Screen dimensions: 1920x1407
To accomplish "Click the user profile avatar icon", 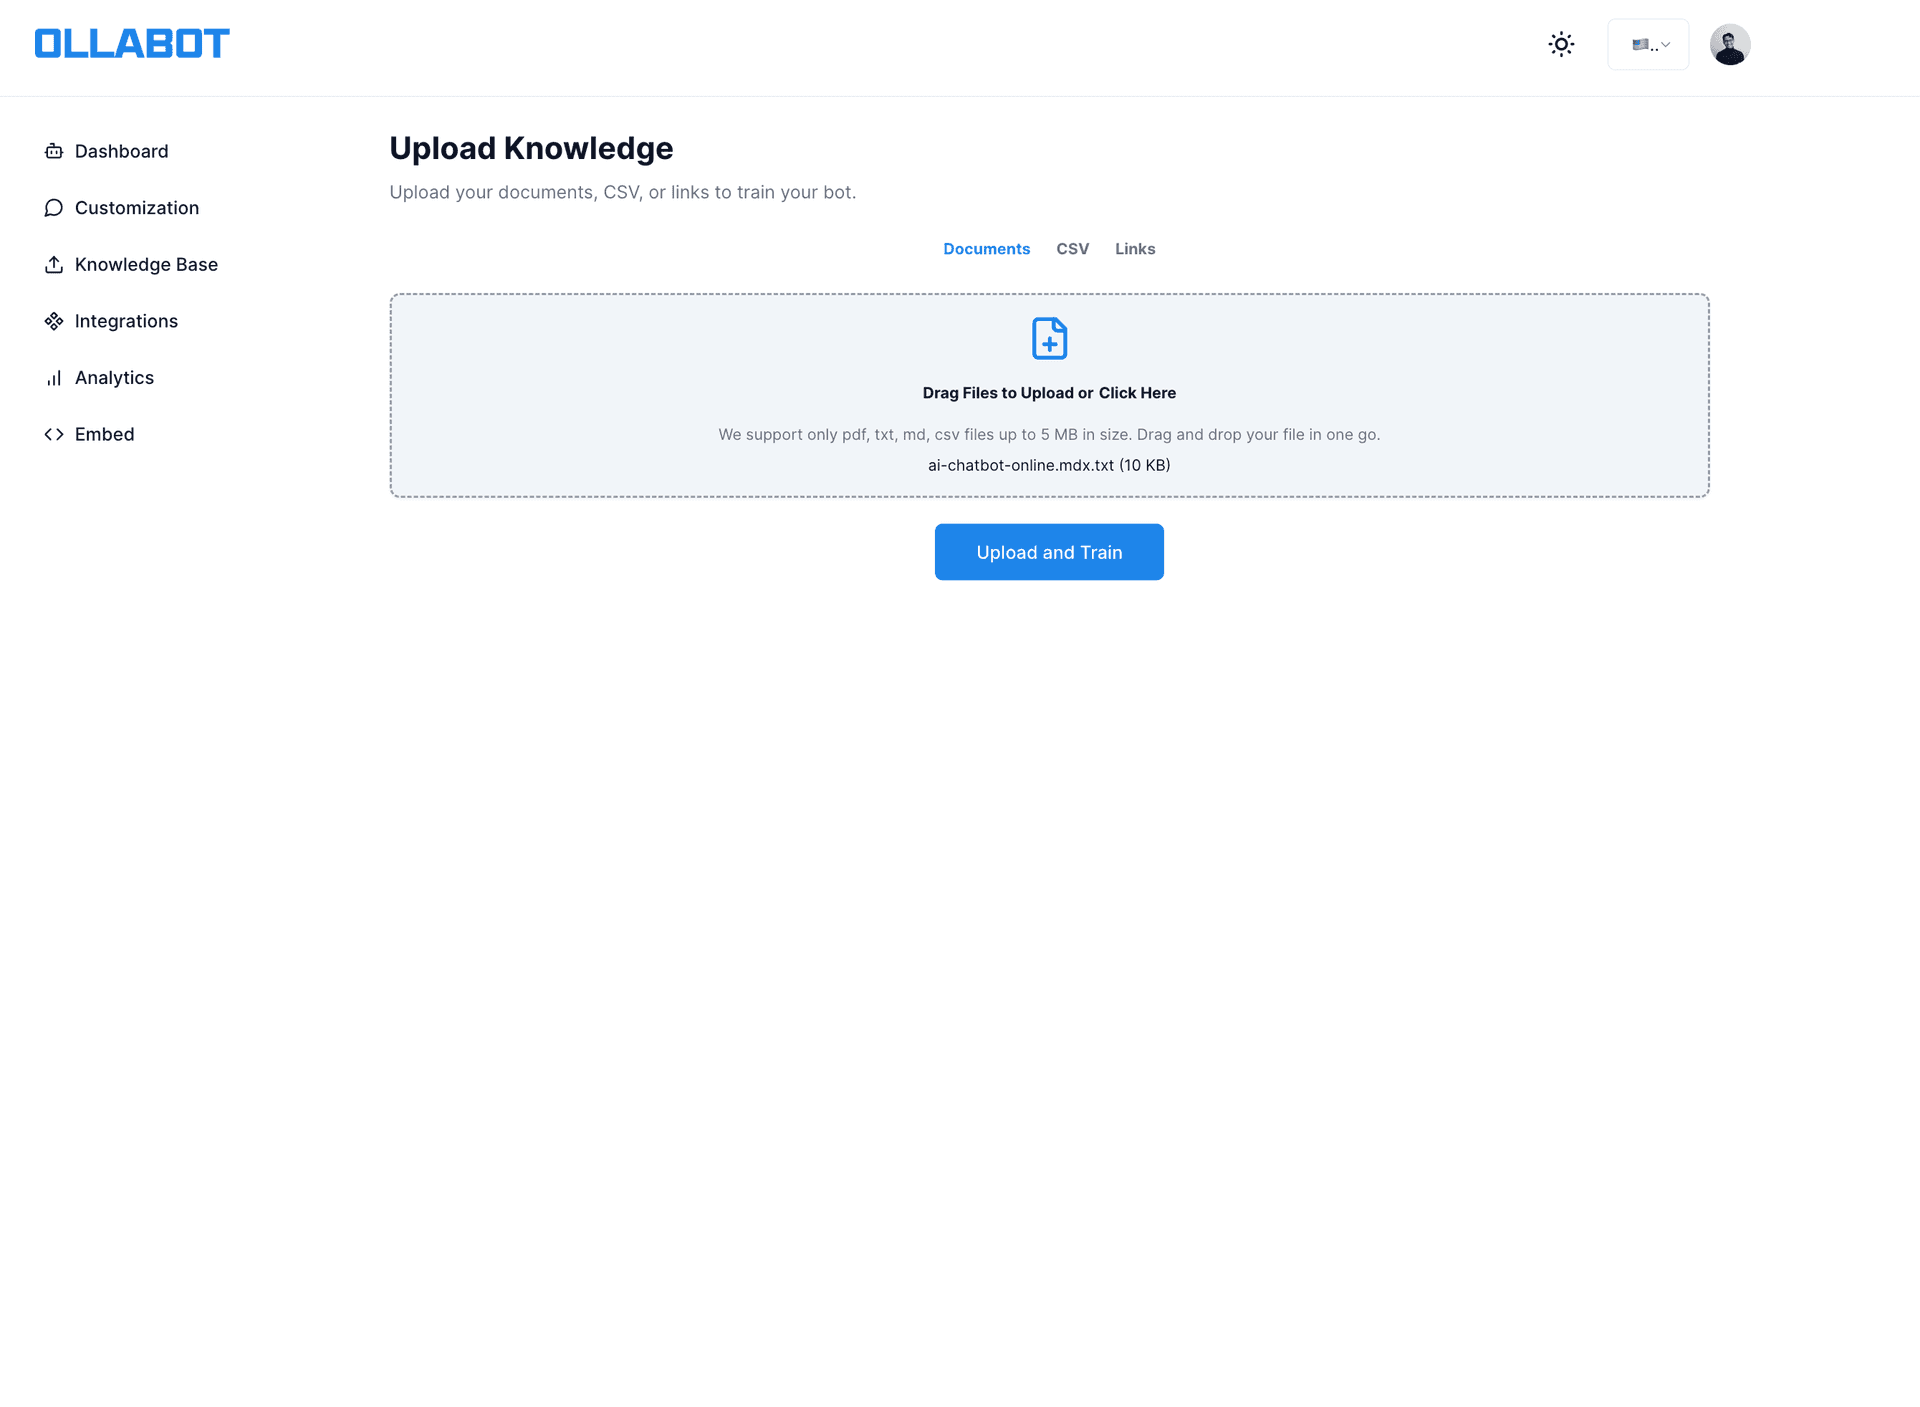I will (x=1729, y=45).
